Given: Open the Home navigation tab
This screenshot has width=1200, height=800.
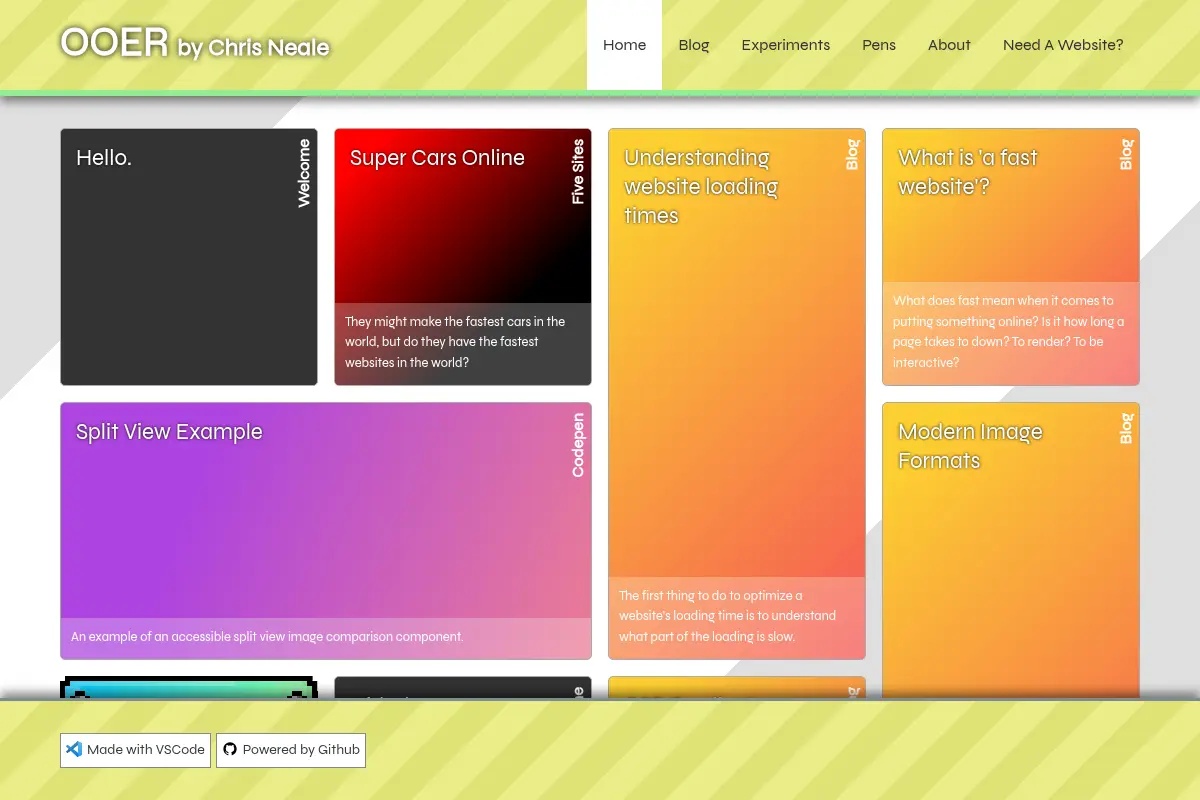Looking at the screenshot, I should click(624, 45).
